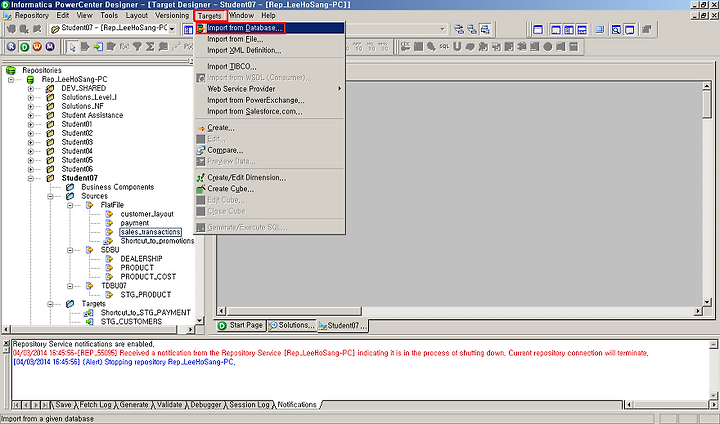Open the Debugger output tab
The height and width of the screenshot is (424, 720).
[x=206, y=405]
